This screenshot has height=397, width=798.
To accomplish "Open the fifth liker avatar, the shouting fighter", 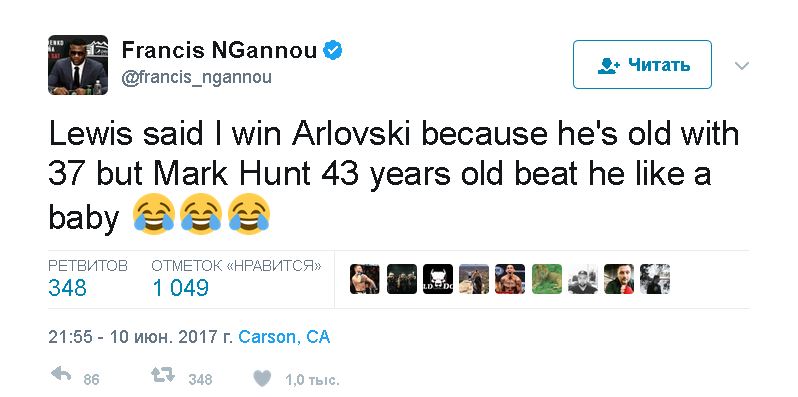I will pos(510,279).
